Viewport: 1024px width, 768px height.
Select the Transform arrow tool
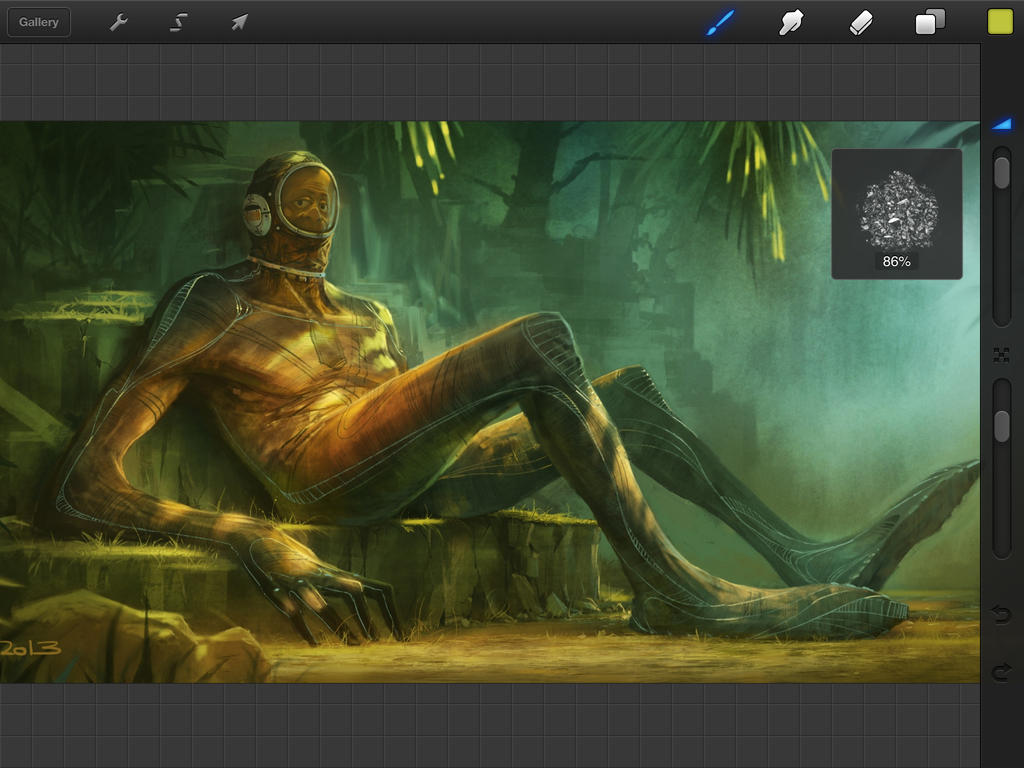[x=239, y=22]
